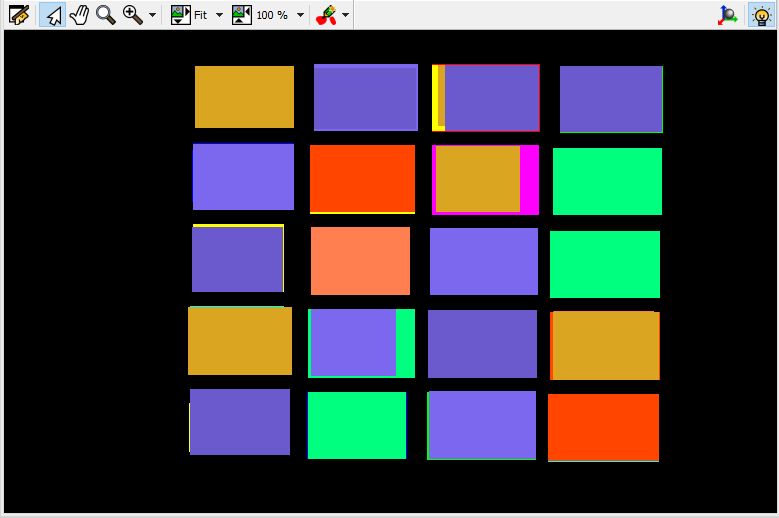Viewport: 779px width, 518px height.
Task: Select the zoom in tool
Action: 132,15
